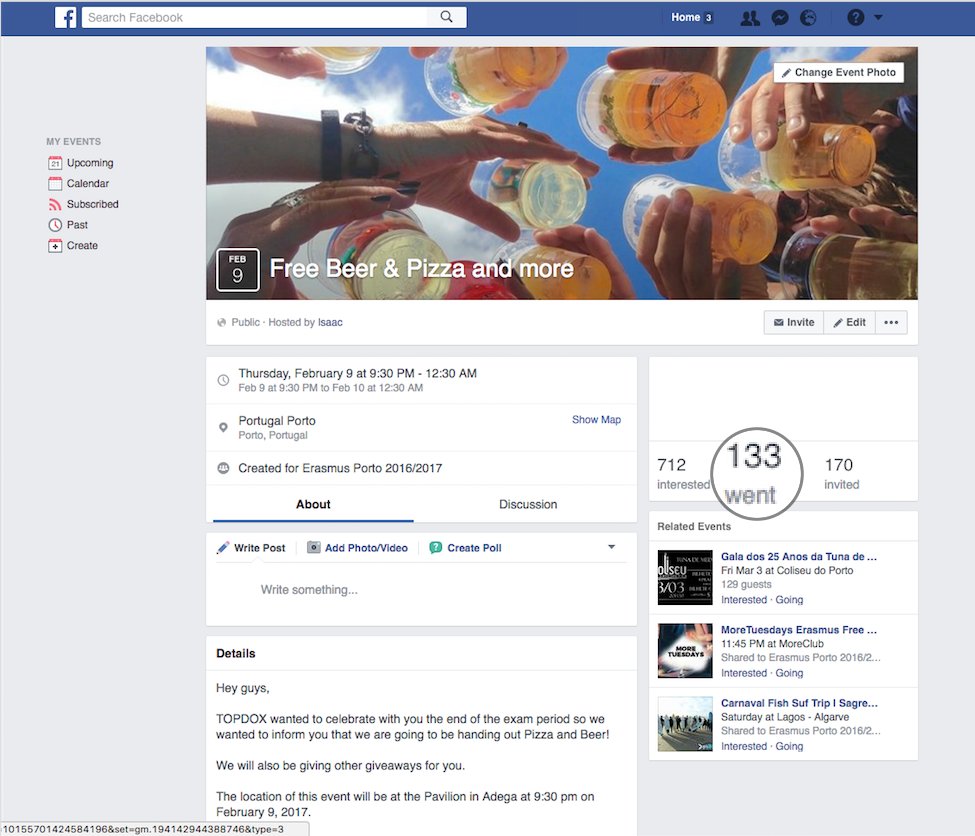Click the Add Photo/Video camera icon
Screen dimensions: 975x836
(314, 547)
